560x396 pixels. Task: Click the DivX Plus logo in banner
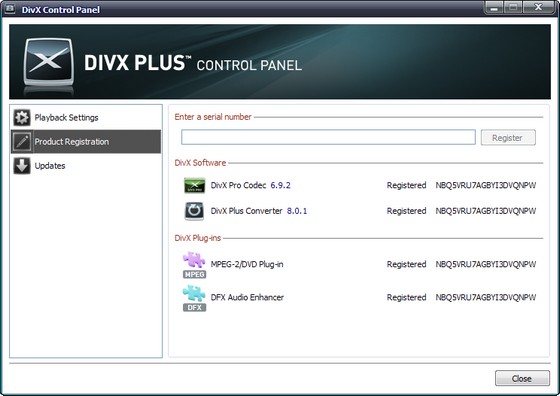(49, 62)
